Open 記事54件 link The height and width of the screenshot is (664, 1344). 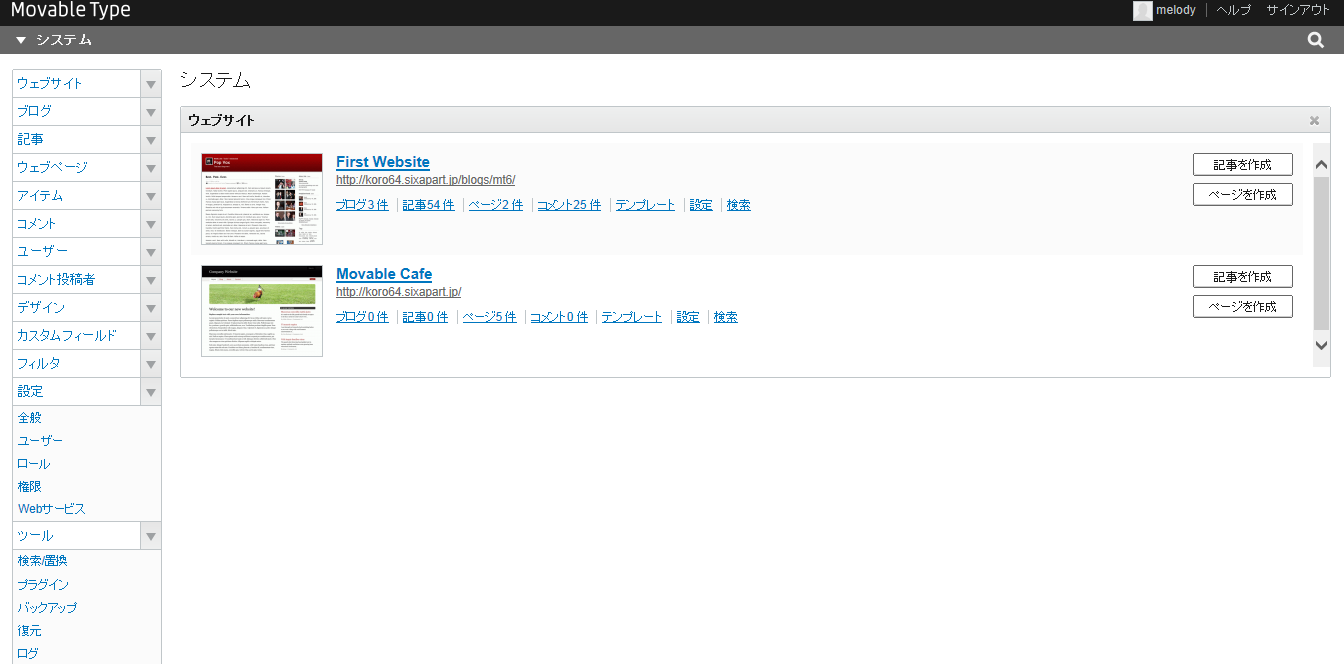click(x=428, y=205)
